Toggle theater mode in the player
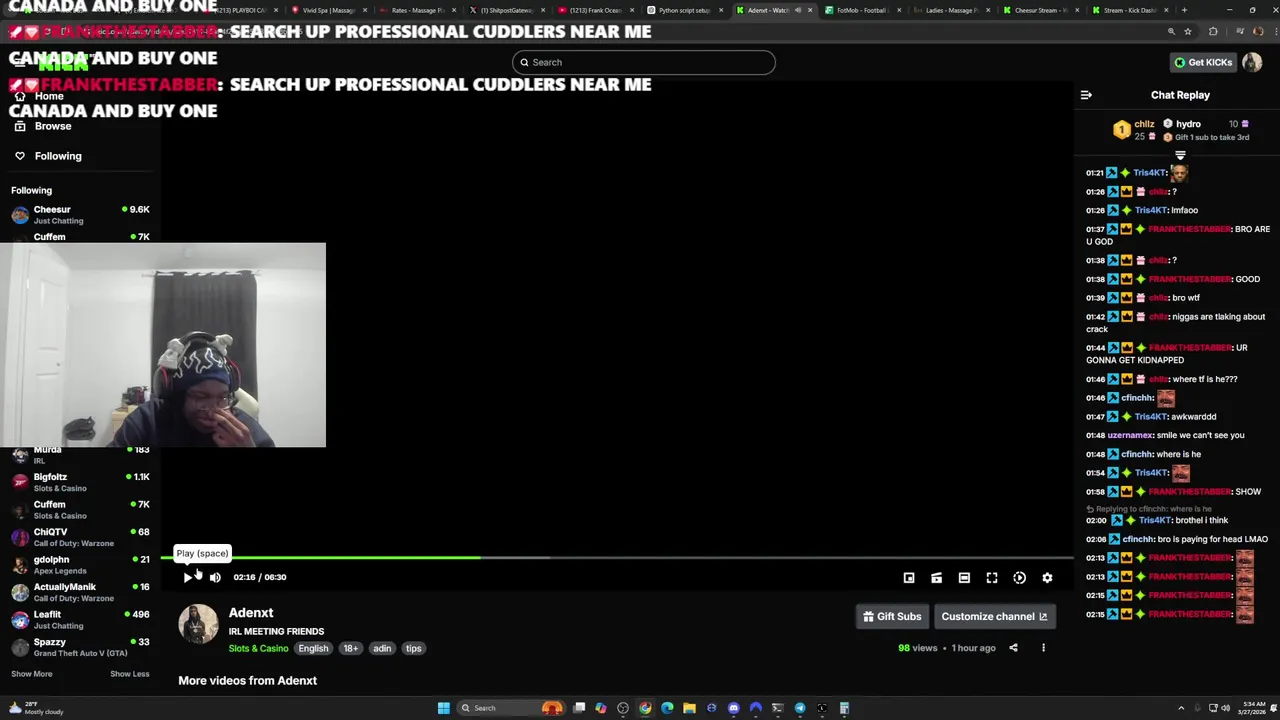 (x=964, y=578)
